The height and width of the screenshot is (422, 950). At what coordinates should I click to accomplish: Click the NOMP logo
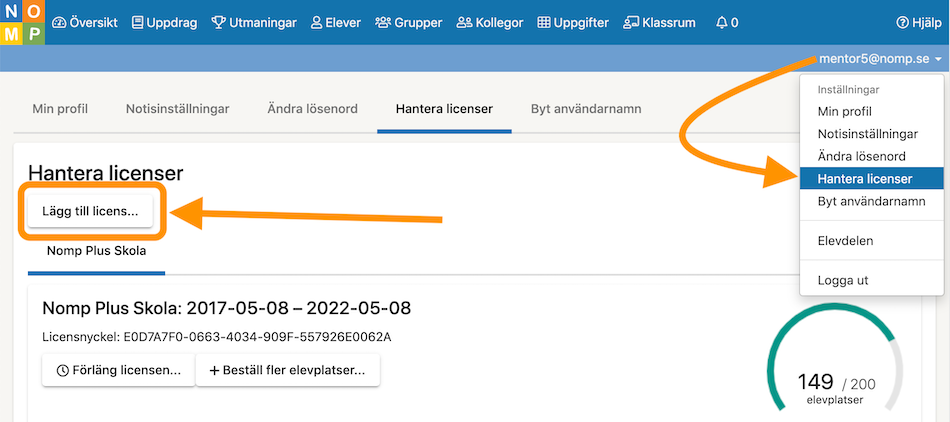[22, 22]
